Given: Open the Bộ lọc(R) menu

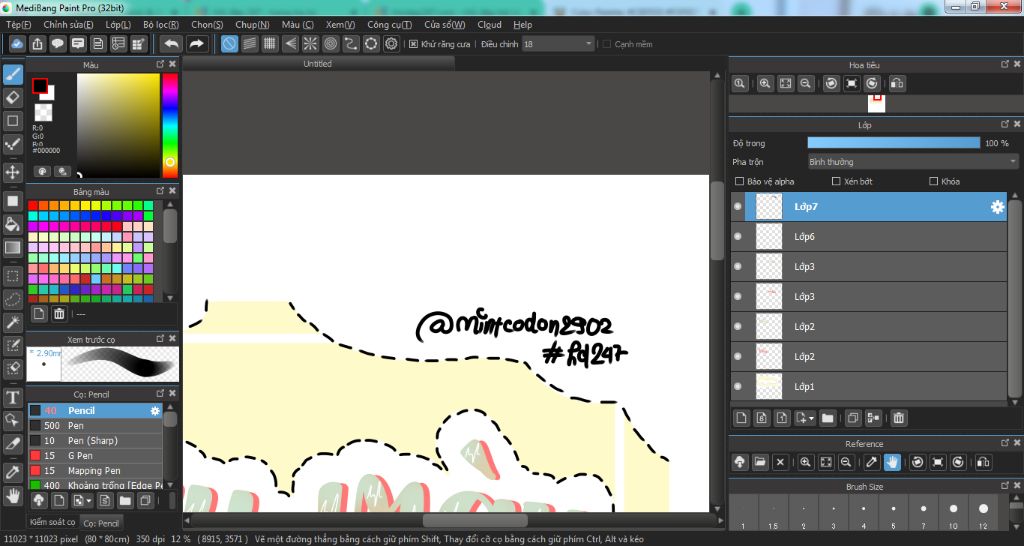Looking at the screenshot, I should 161,25.
